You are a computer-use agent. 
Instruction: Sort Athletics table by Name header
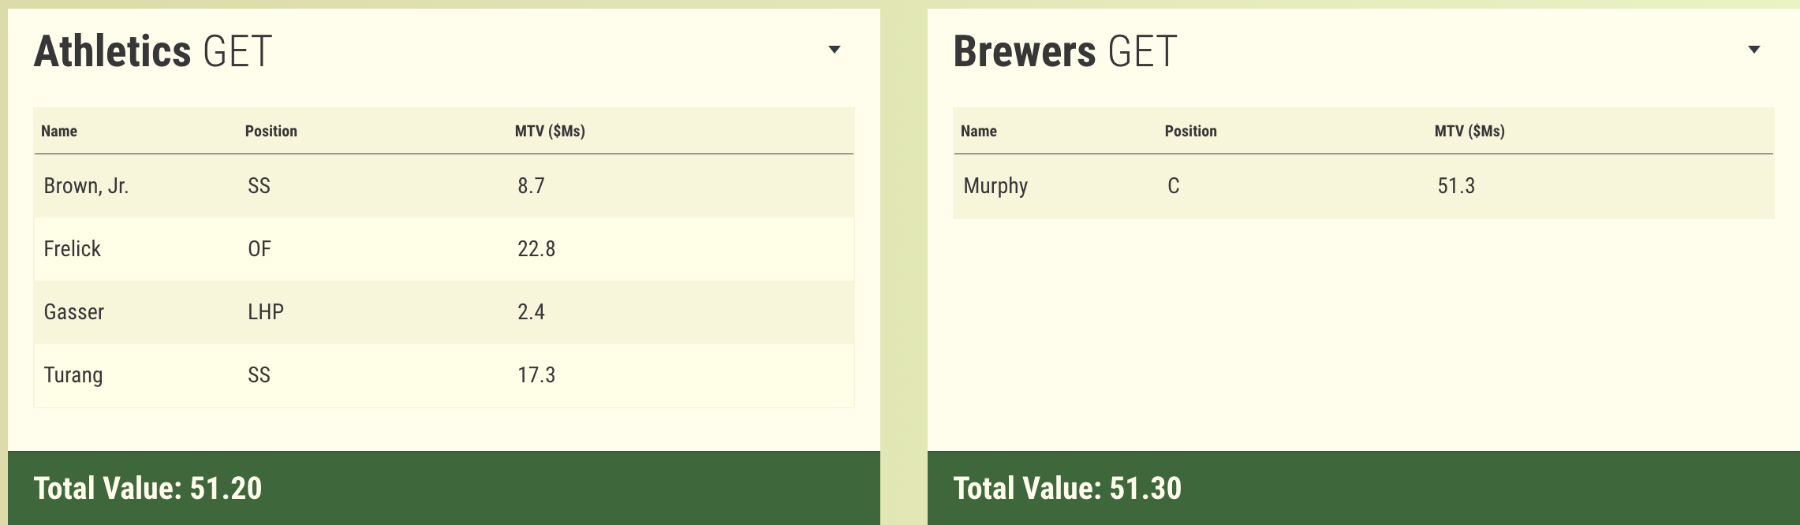[x=59, y=131]
